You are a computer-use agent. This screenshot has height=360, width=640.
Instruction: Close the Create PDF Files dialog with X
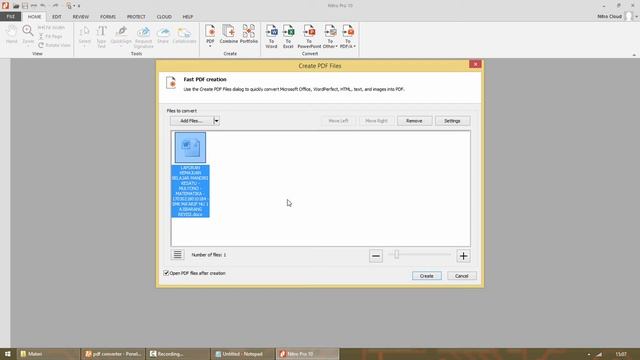pos(475,64)
